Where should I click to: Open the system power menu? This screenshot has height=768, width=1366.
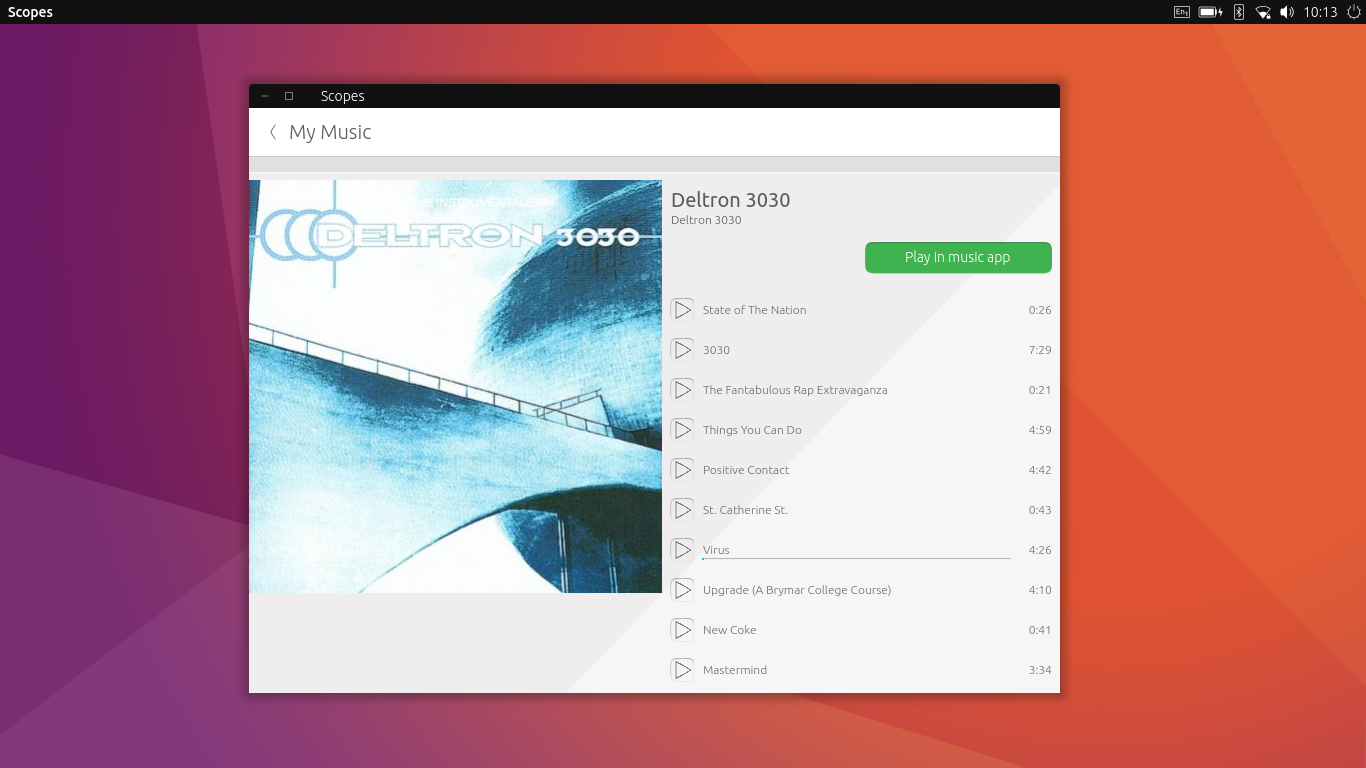(1354, 12)
